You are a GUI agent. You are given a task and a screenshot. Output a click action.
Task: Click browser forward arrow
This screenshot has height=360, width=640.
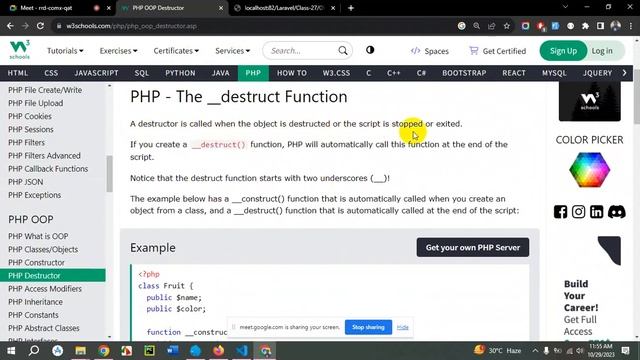coord(25,26)
